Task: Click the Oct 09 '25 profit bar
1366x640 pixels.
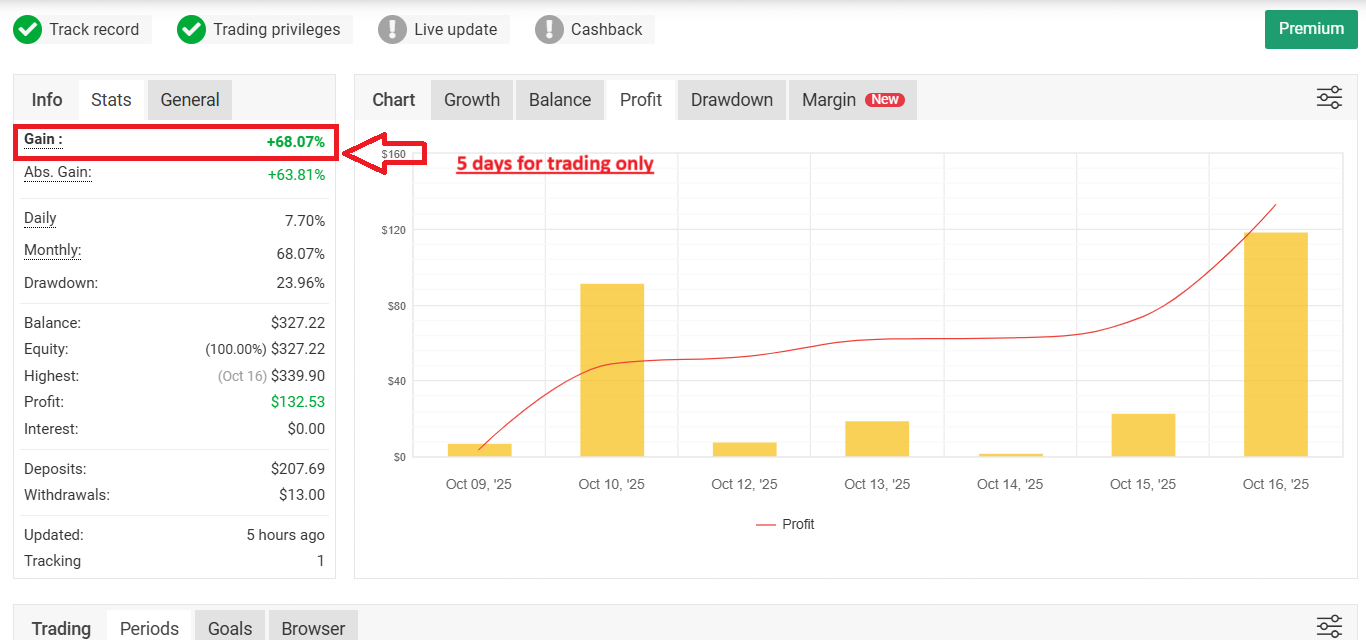Action: 479,450
